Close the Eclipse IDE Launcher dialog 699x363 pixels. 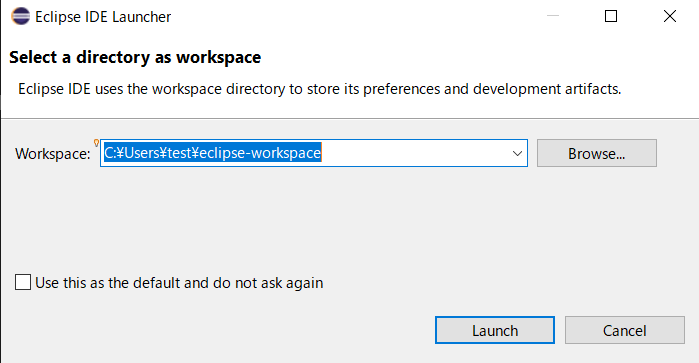[670, 16]
